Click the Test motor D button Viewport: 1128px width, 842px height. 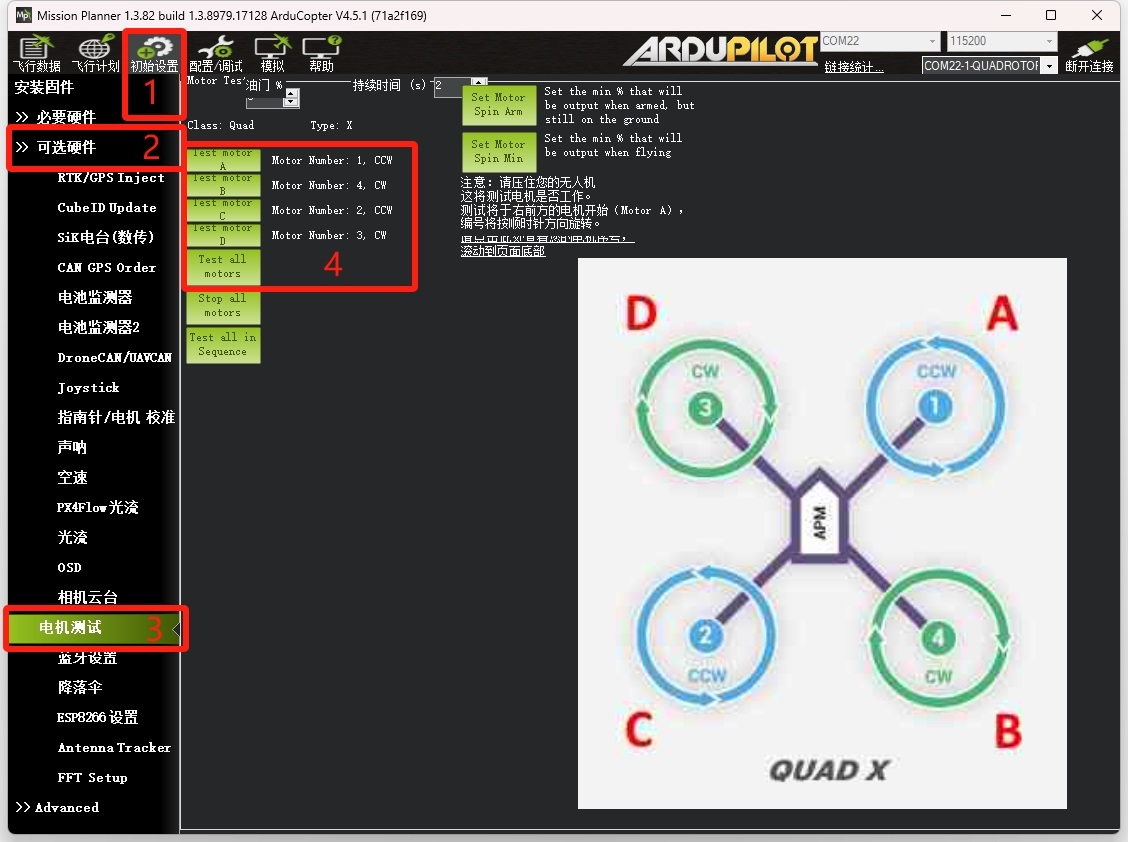(223, 235)
